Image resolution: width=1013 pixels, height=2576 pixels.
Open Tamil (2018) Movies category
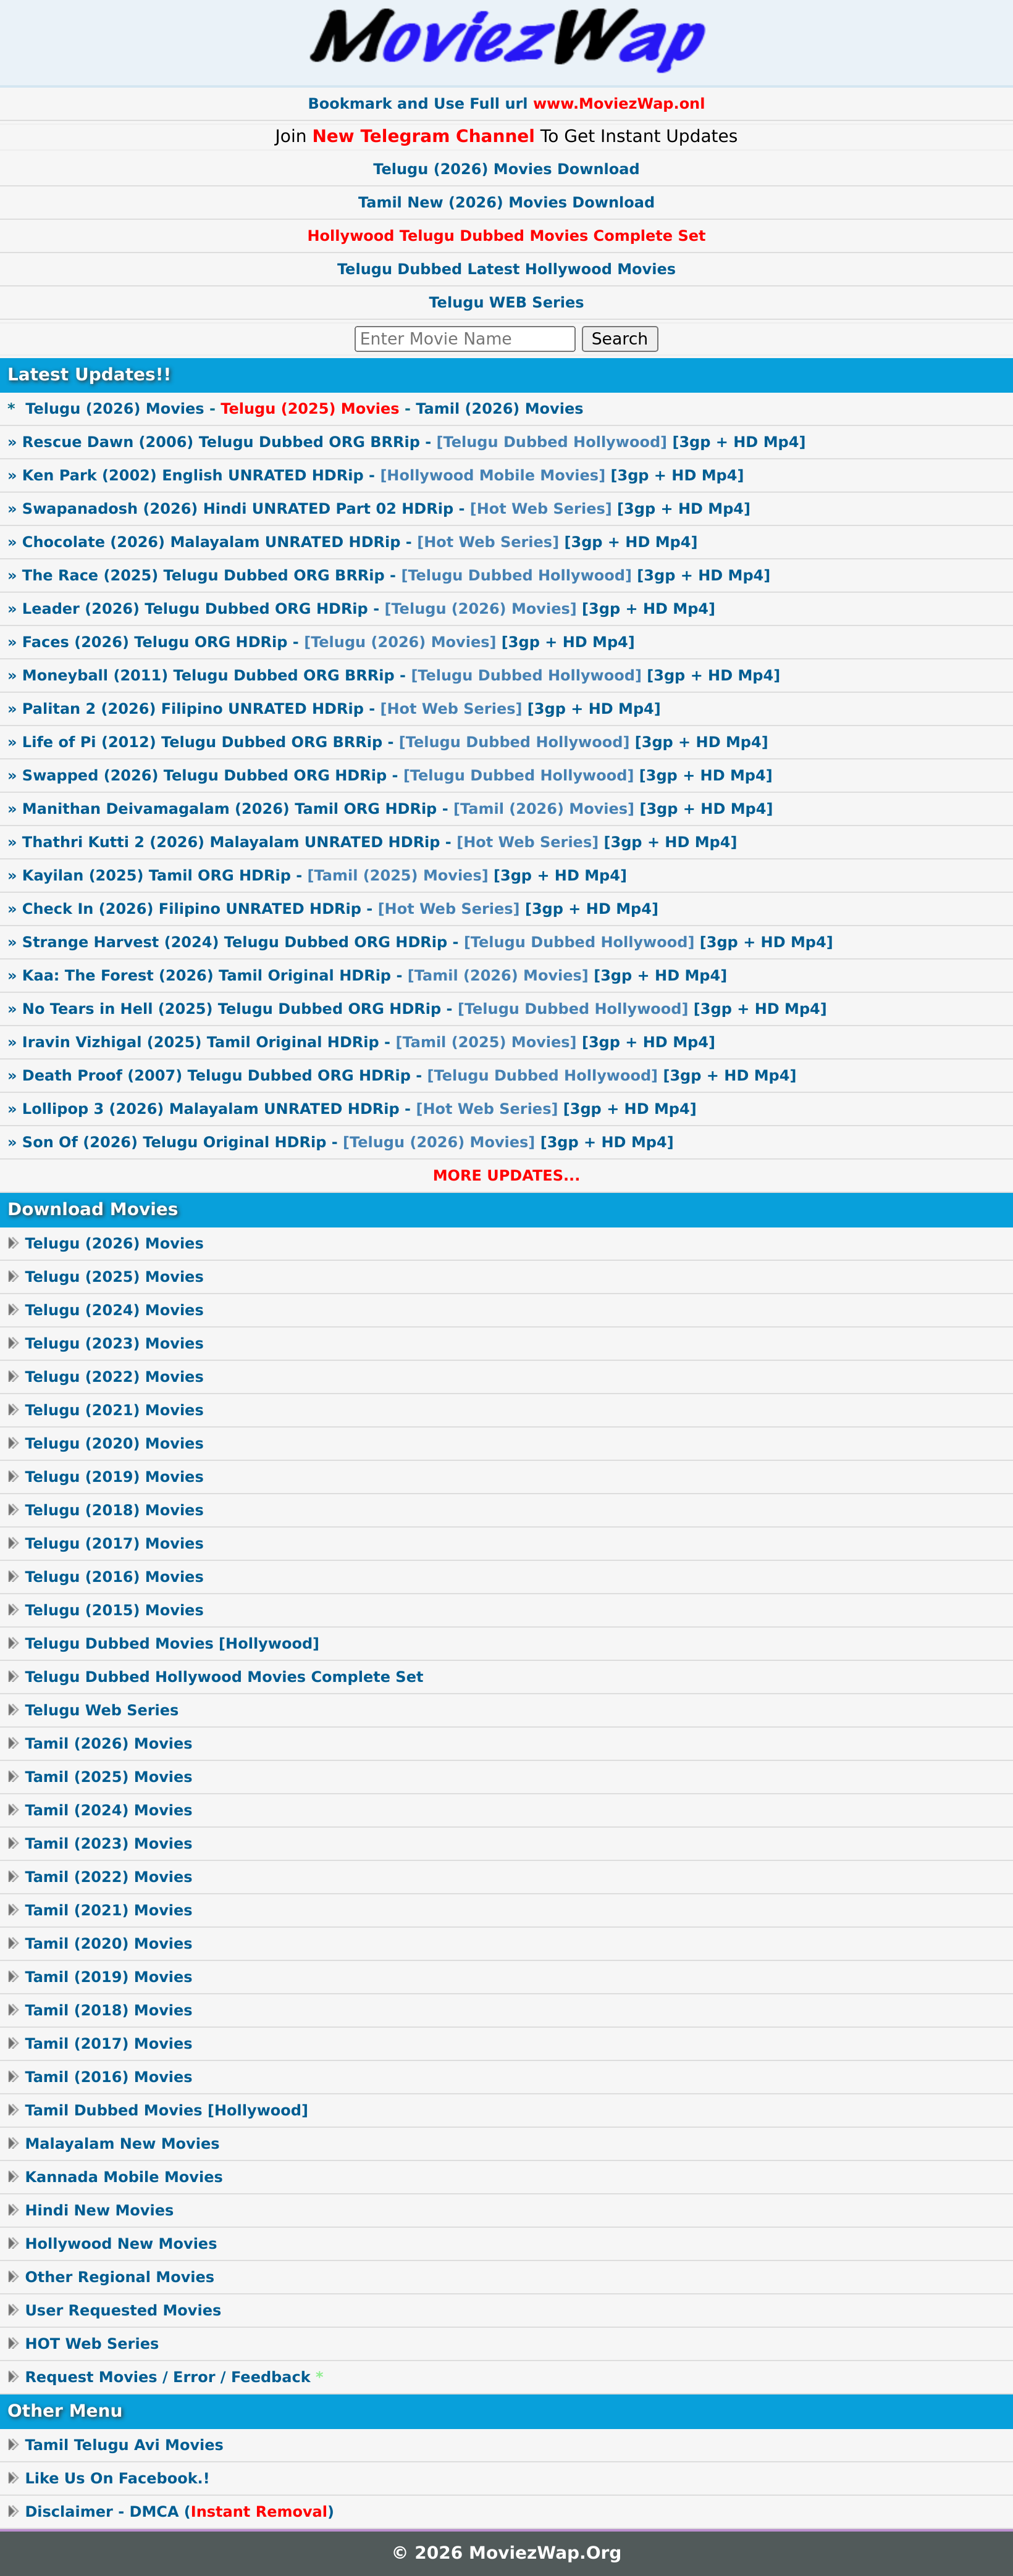tap(108, 2010)
